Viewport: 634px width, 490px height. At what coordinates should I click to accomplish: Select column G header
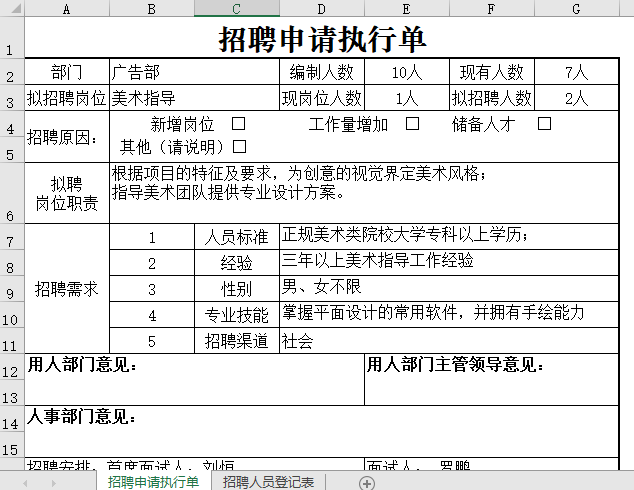576,9
